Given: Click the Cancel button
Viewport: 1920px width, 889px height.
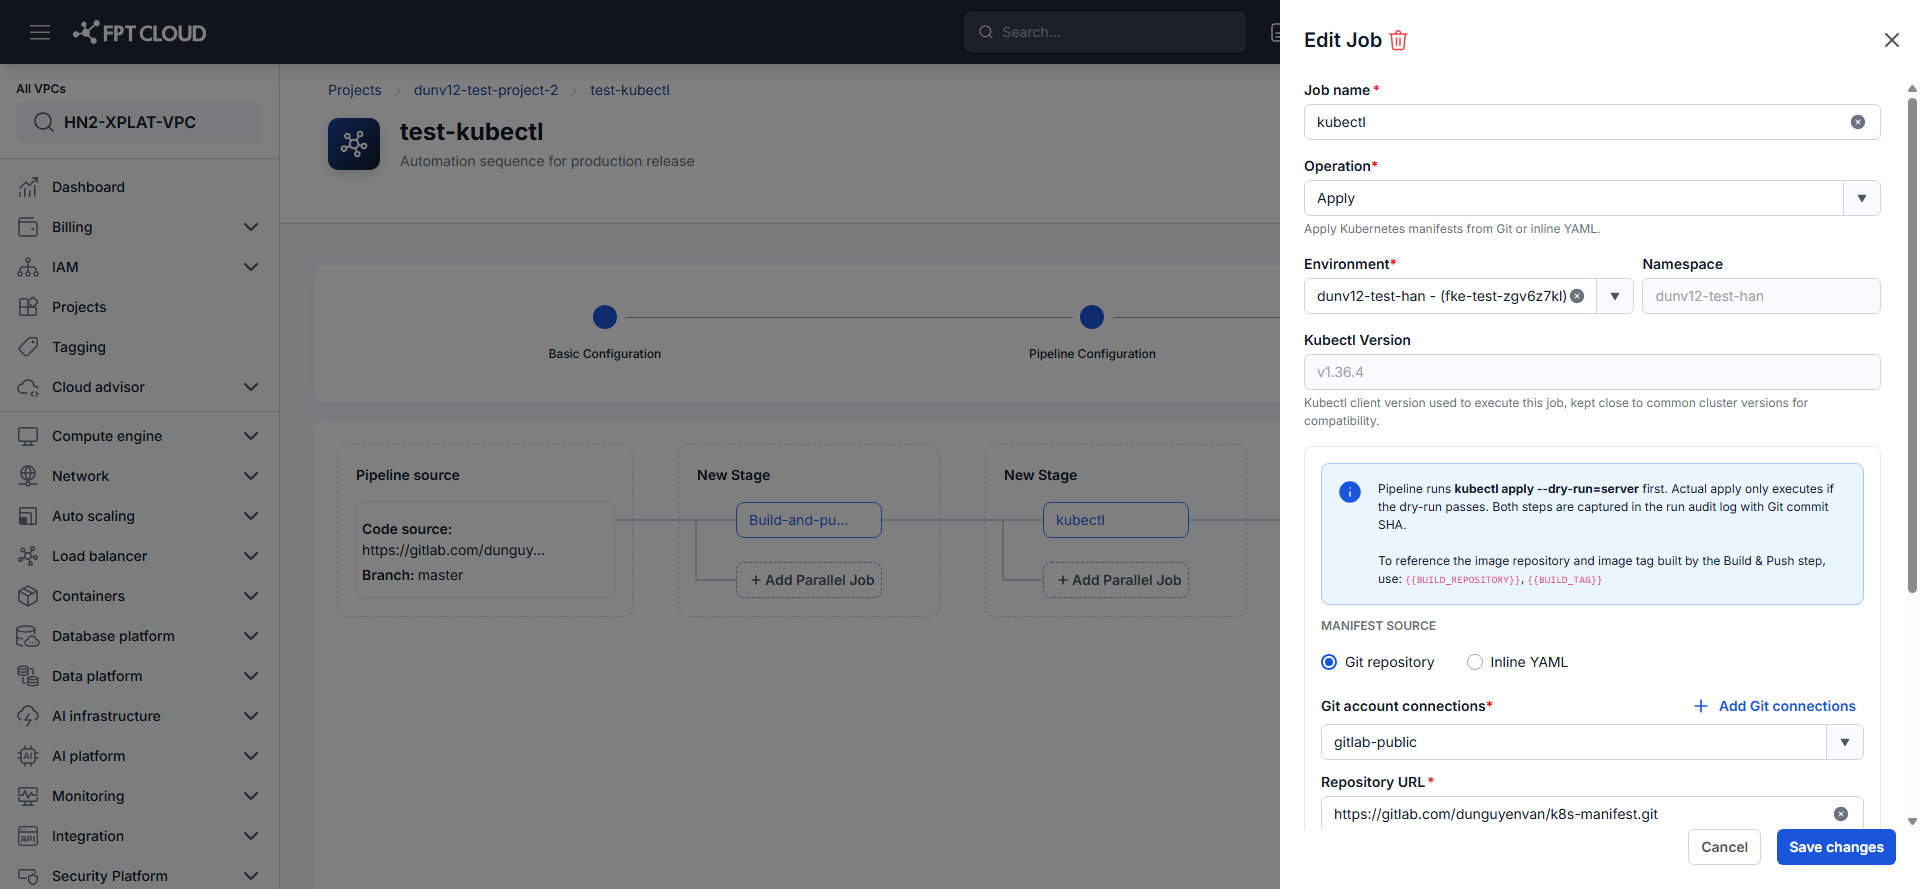Looking at the screenshot, I should pyautogui.click(x=1724, y=847).
